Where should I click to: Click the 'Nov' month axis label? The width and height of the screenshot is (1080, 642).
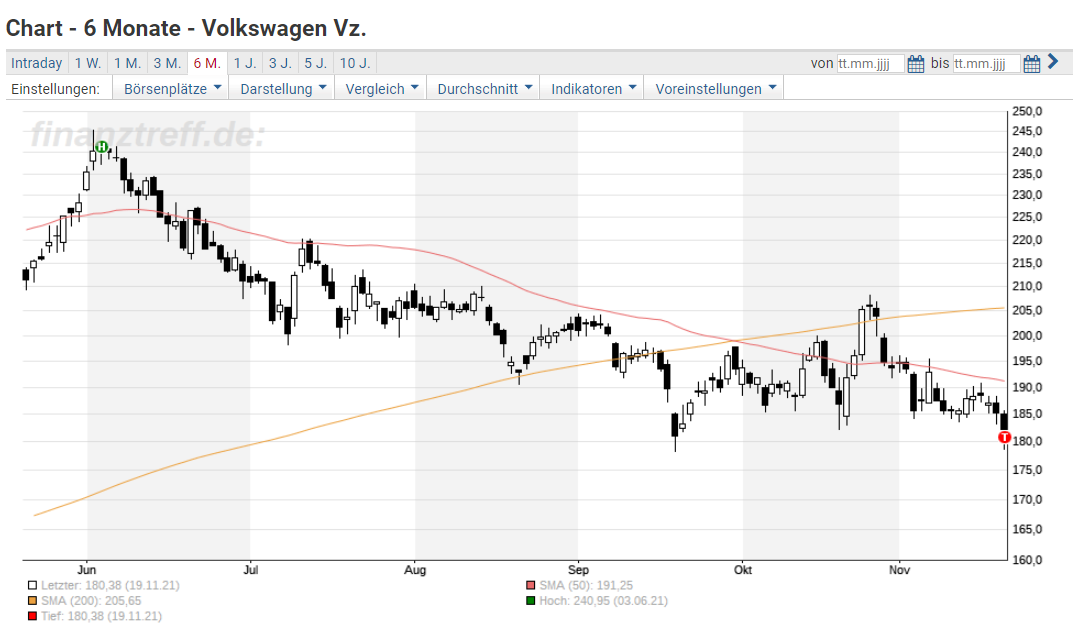[x=900, y=570]
